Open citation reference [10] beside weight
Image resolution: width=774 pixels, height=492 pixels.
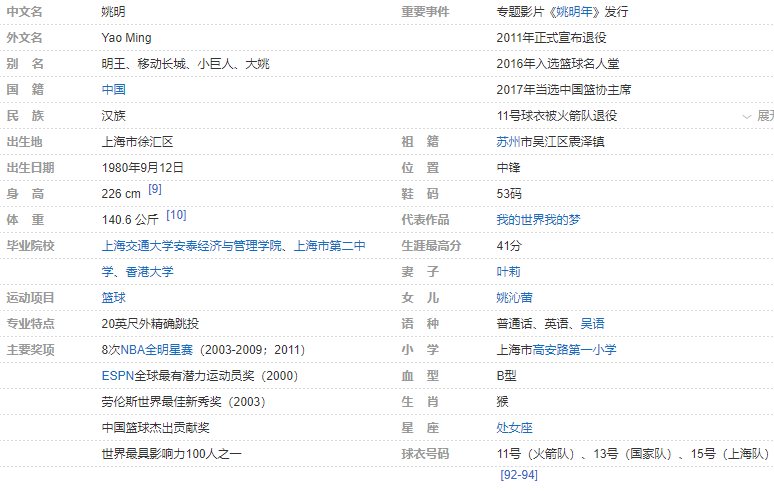point(176,215)
